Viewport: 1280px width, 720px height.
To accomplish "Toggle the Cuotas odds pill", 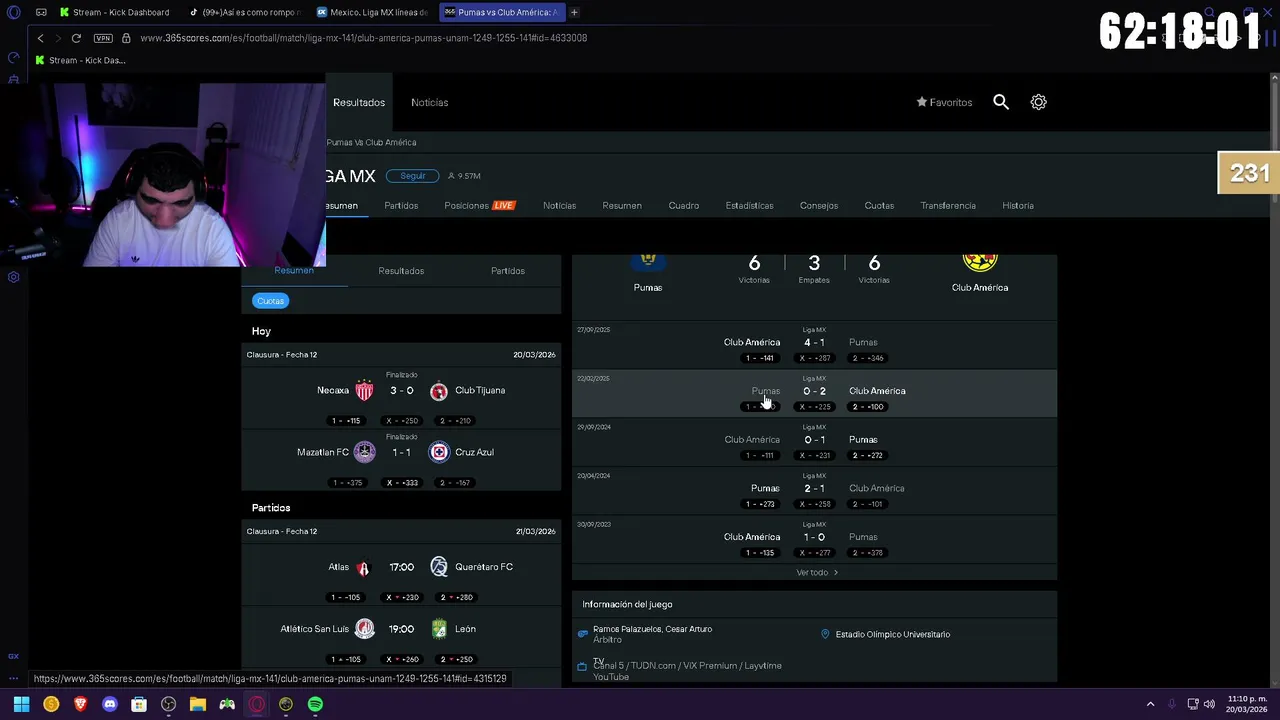I will tap(270, 301).
